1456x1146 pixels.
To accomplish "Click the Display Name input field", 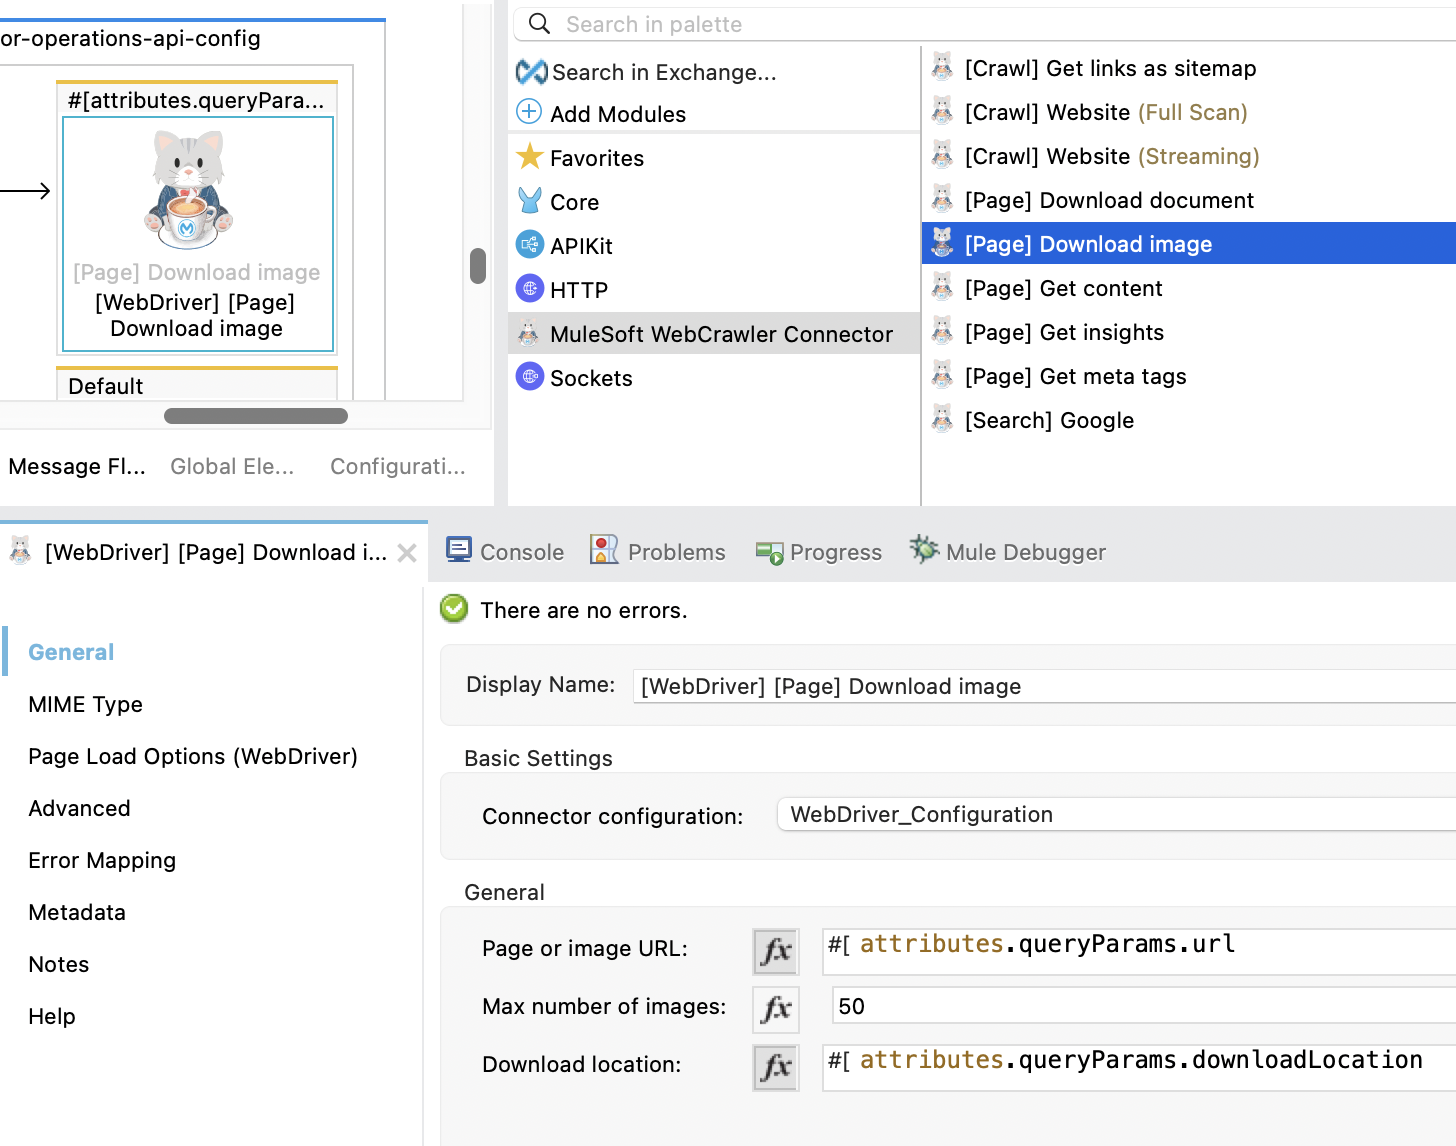I will (1044, 686).
